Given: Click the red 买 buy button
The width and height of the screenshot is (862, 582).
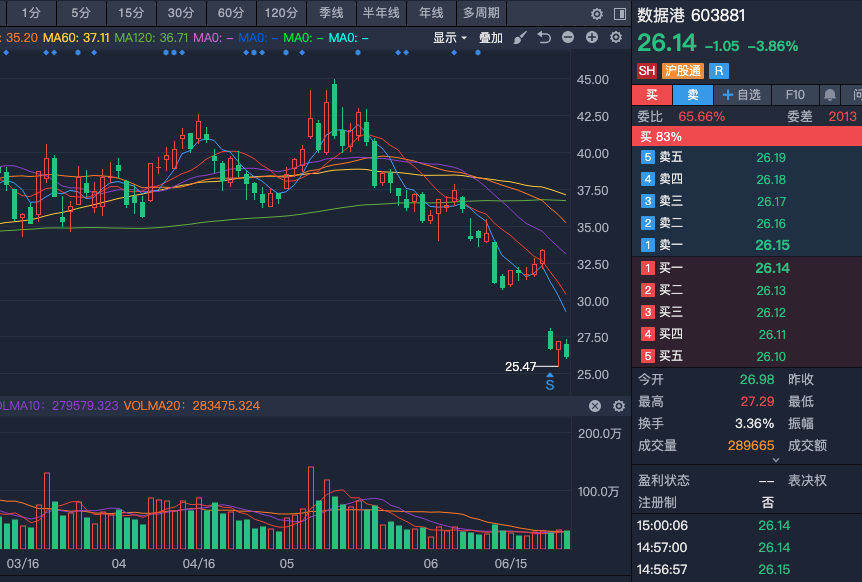Looking at the screenshot, I should [652, 95].
